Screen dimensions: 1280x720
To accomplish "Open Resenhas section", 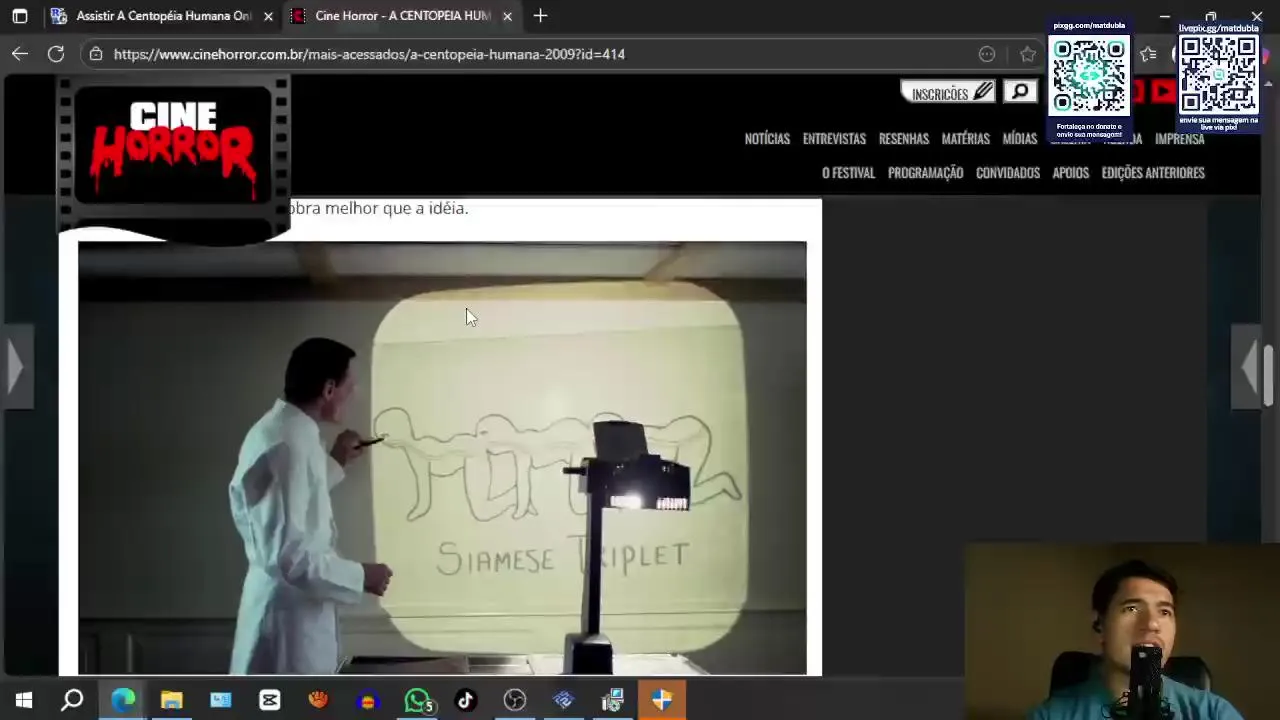I will click(x=904, y=139).
